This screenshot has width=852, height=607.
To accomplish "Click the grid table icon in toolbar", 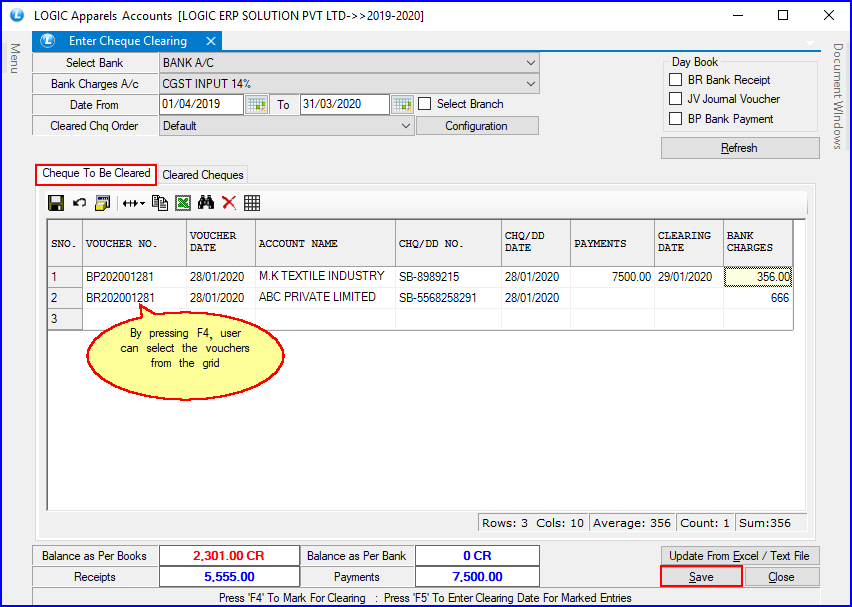I will coord(252,203).
